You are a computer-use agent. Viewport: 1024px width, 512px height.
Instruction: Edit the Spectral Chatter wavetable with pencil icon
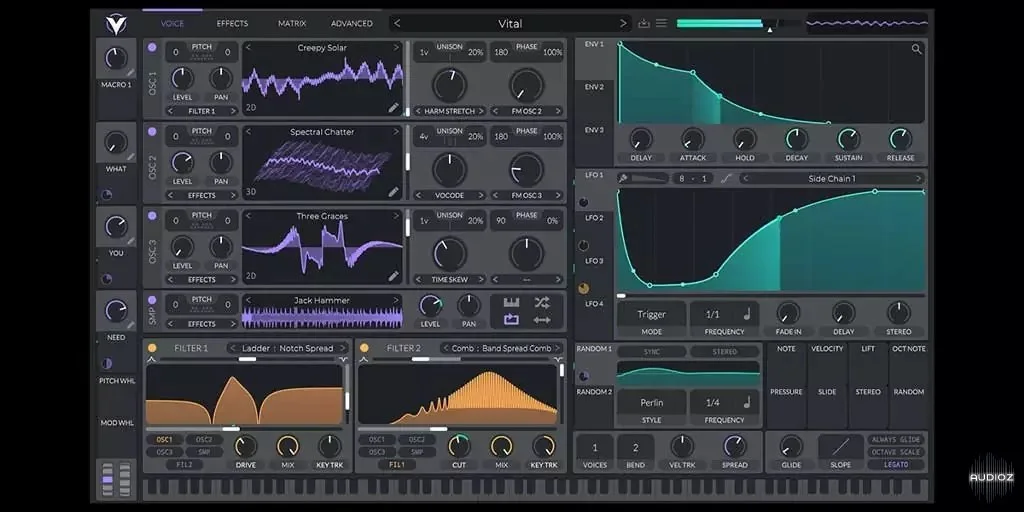click(393, 192)
